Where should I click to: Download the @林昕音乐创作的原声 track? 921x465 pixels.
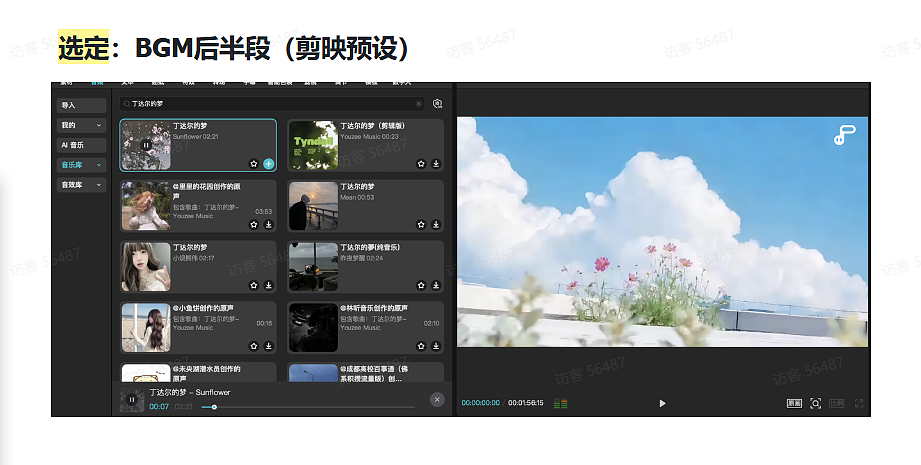[x=436, y=346]
